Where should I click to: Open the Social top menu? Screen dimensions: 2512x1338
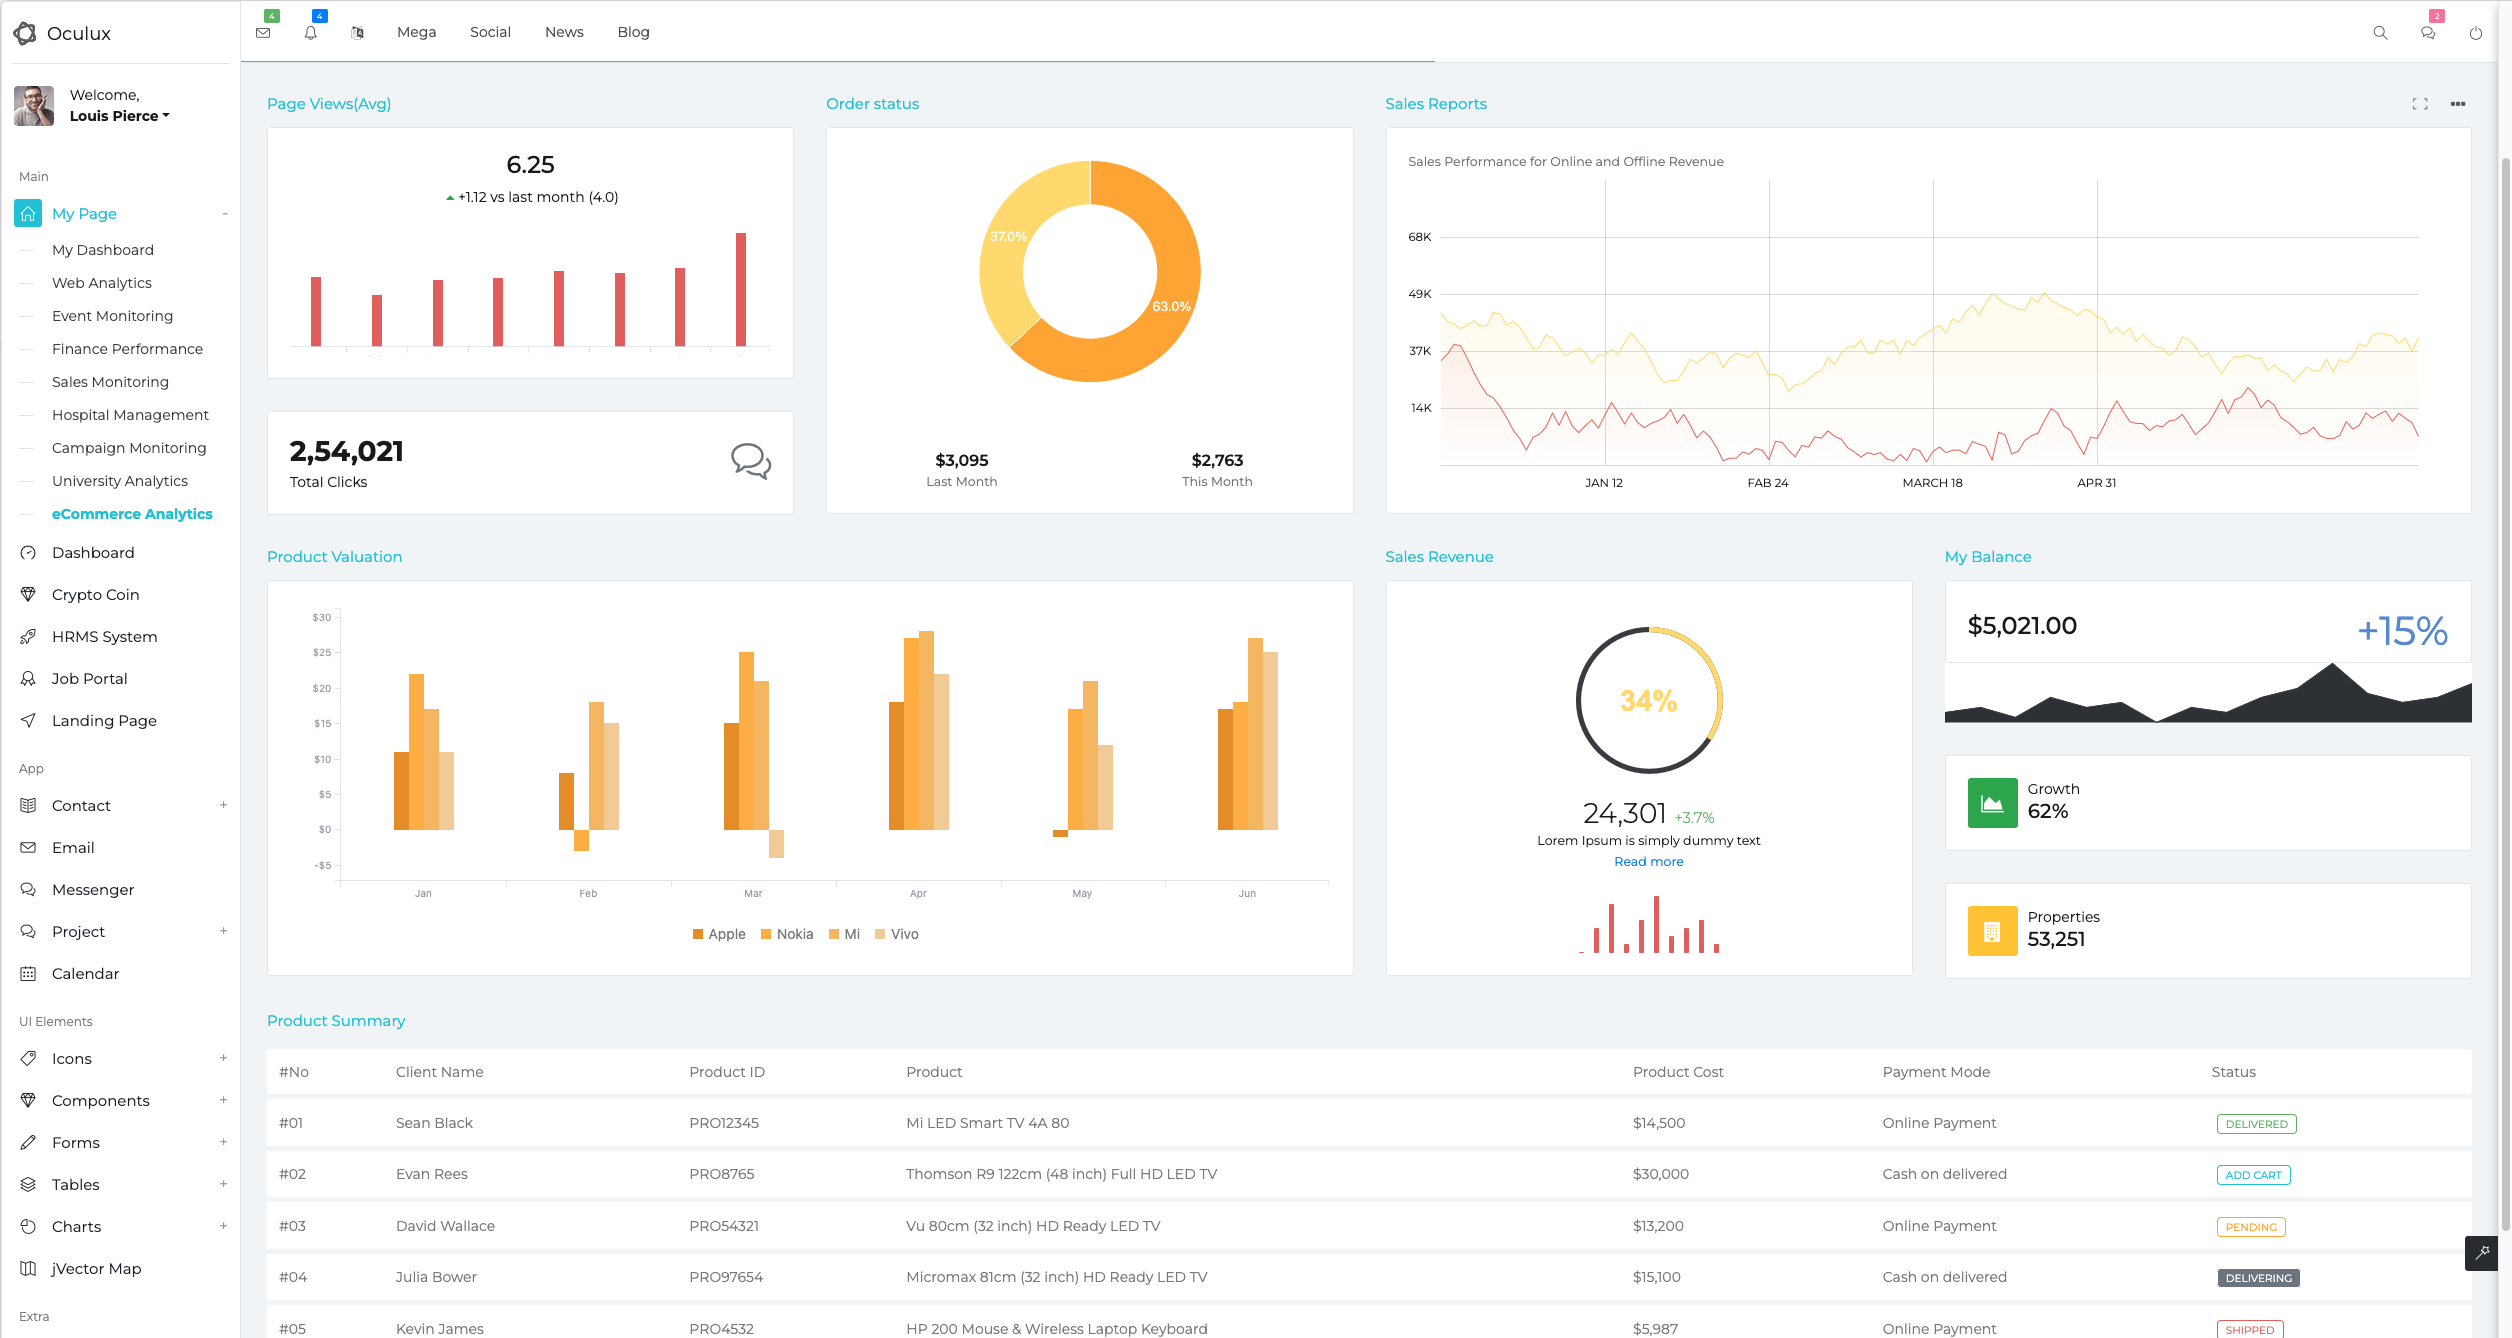490,32
